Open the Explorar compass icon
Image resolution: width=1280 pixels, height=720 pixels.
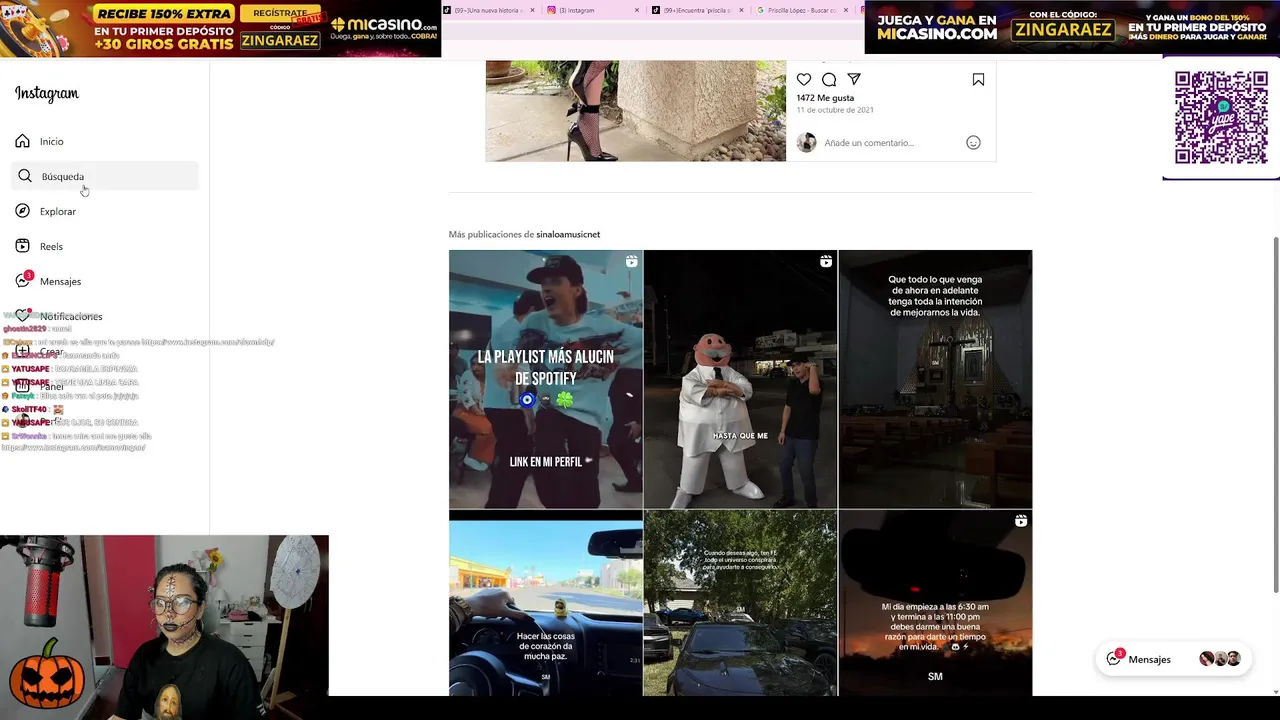23,211
